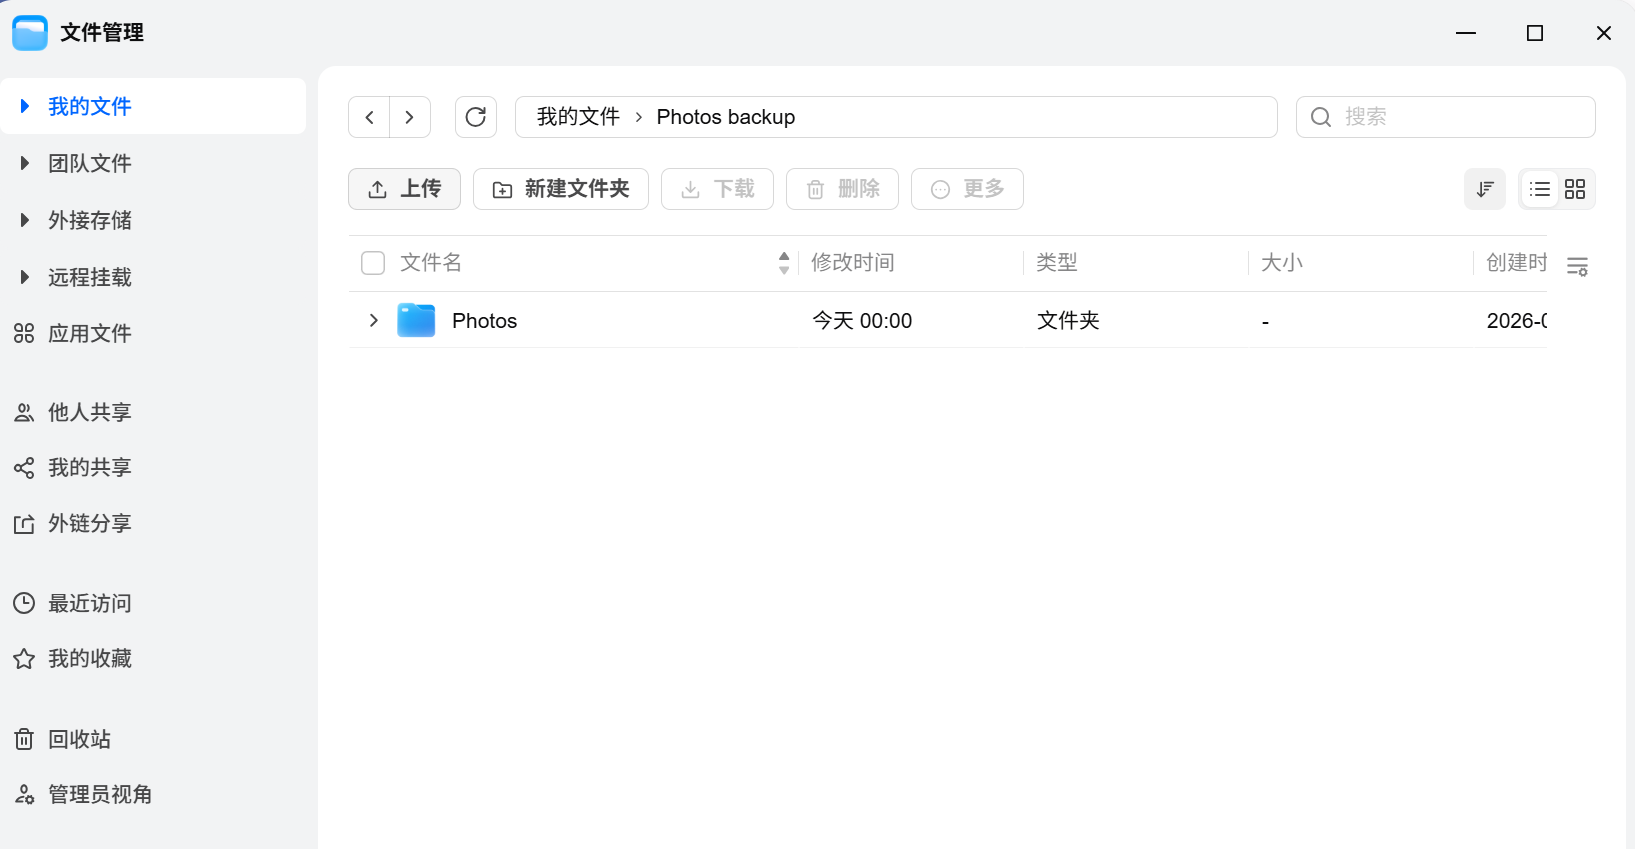
Task: Click the 下载 download button
Action: tap(717, 189)
